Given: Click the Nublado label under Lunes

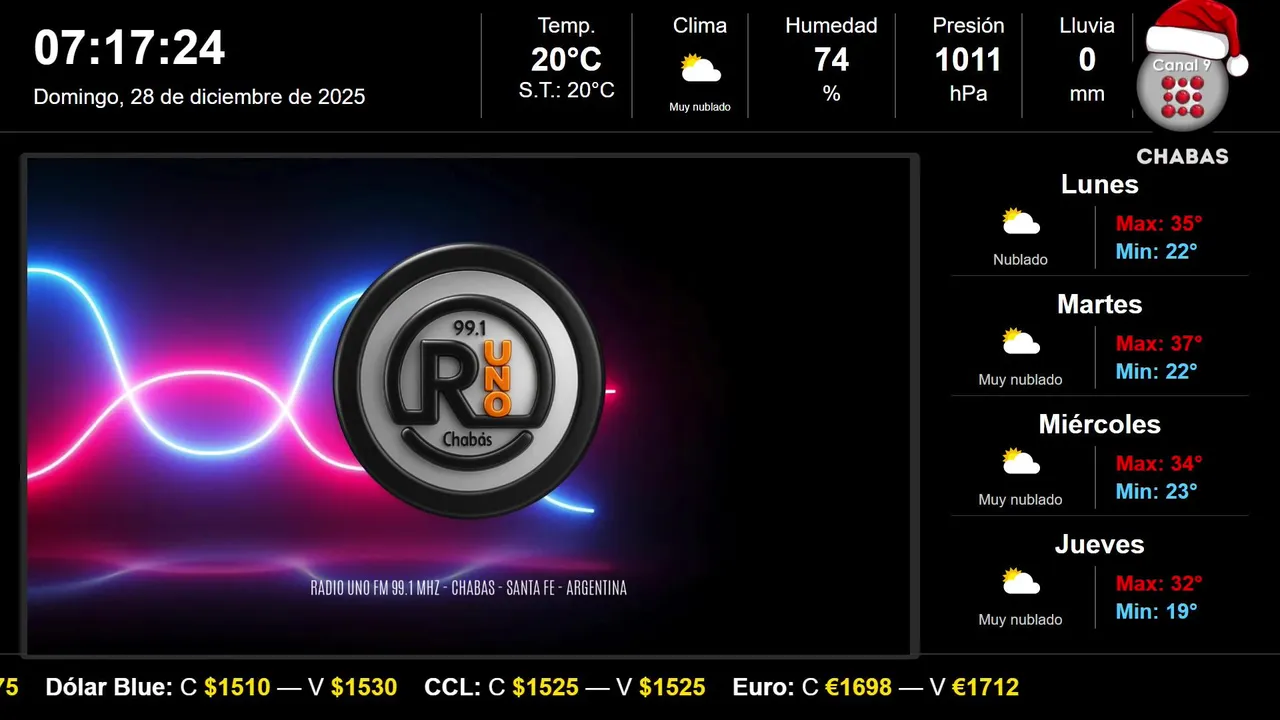Looking at the screenshot, I should [x=1020, y=260].
